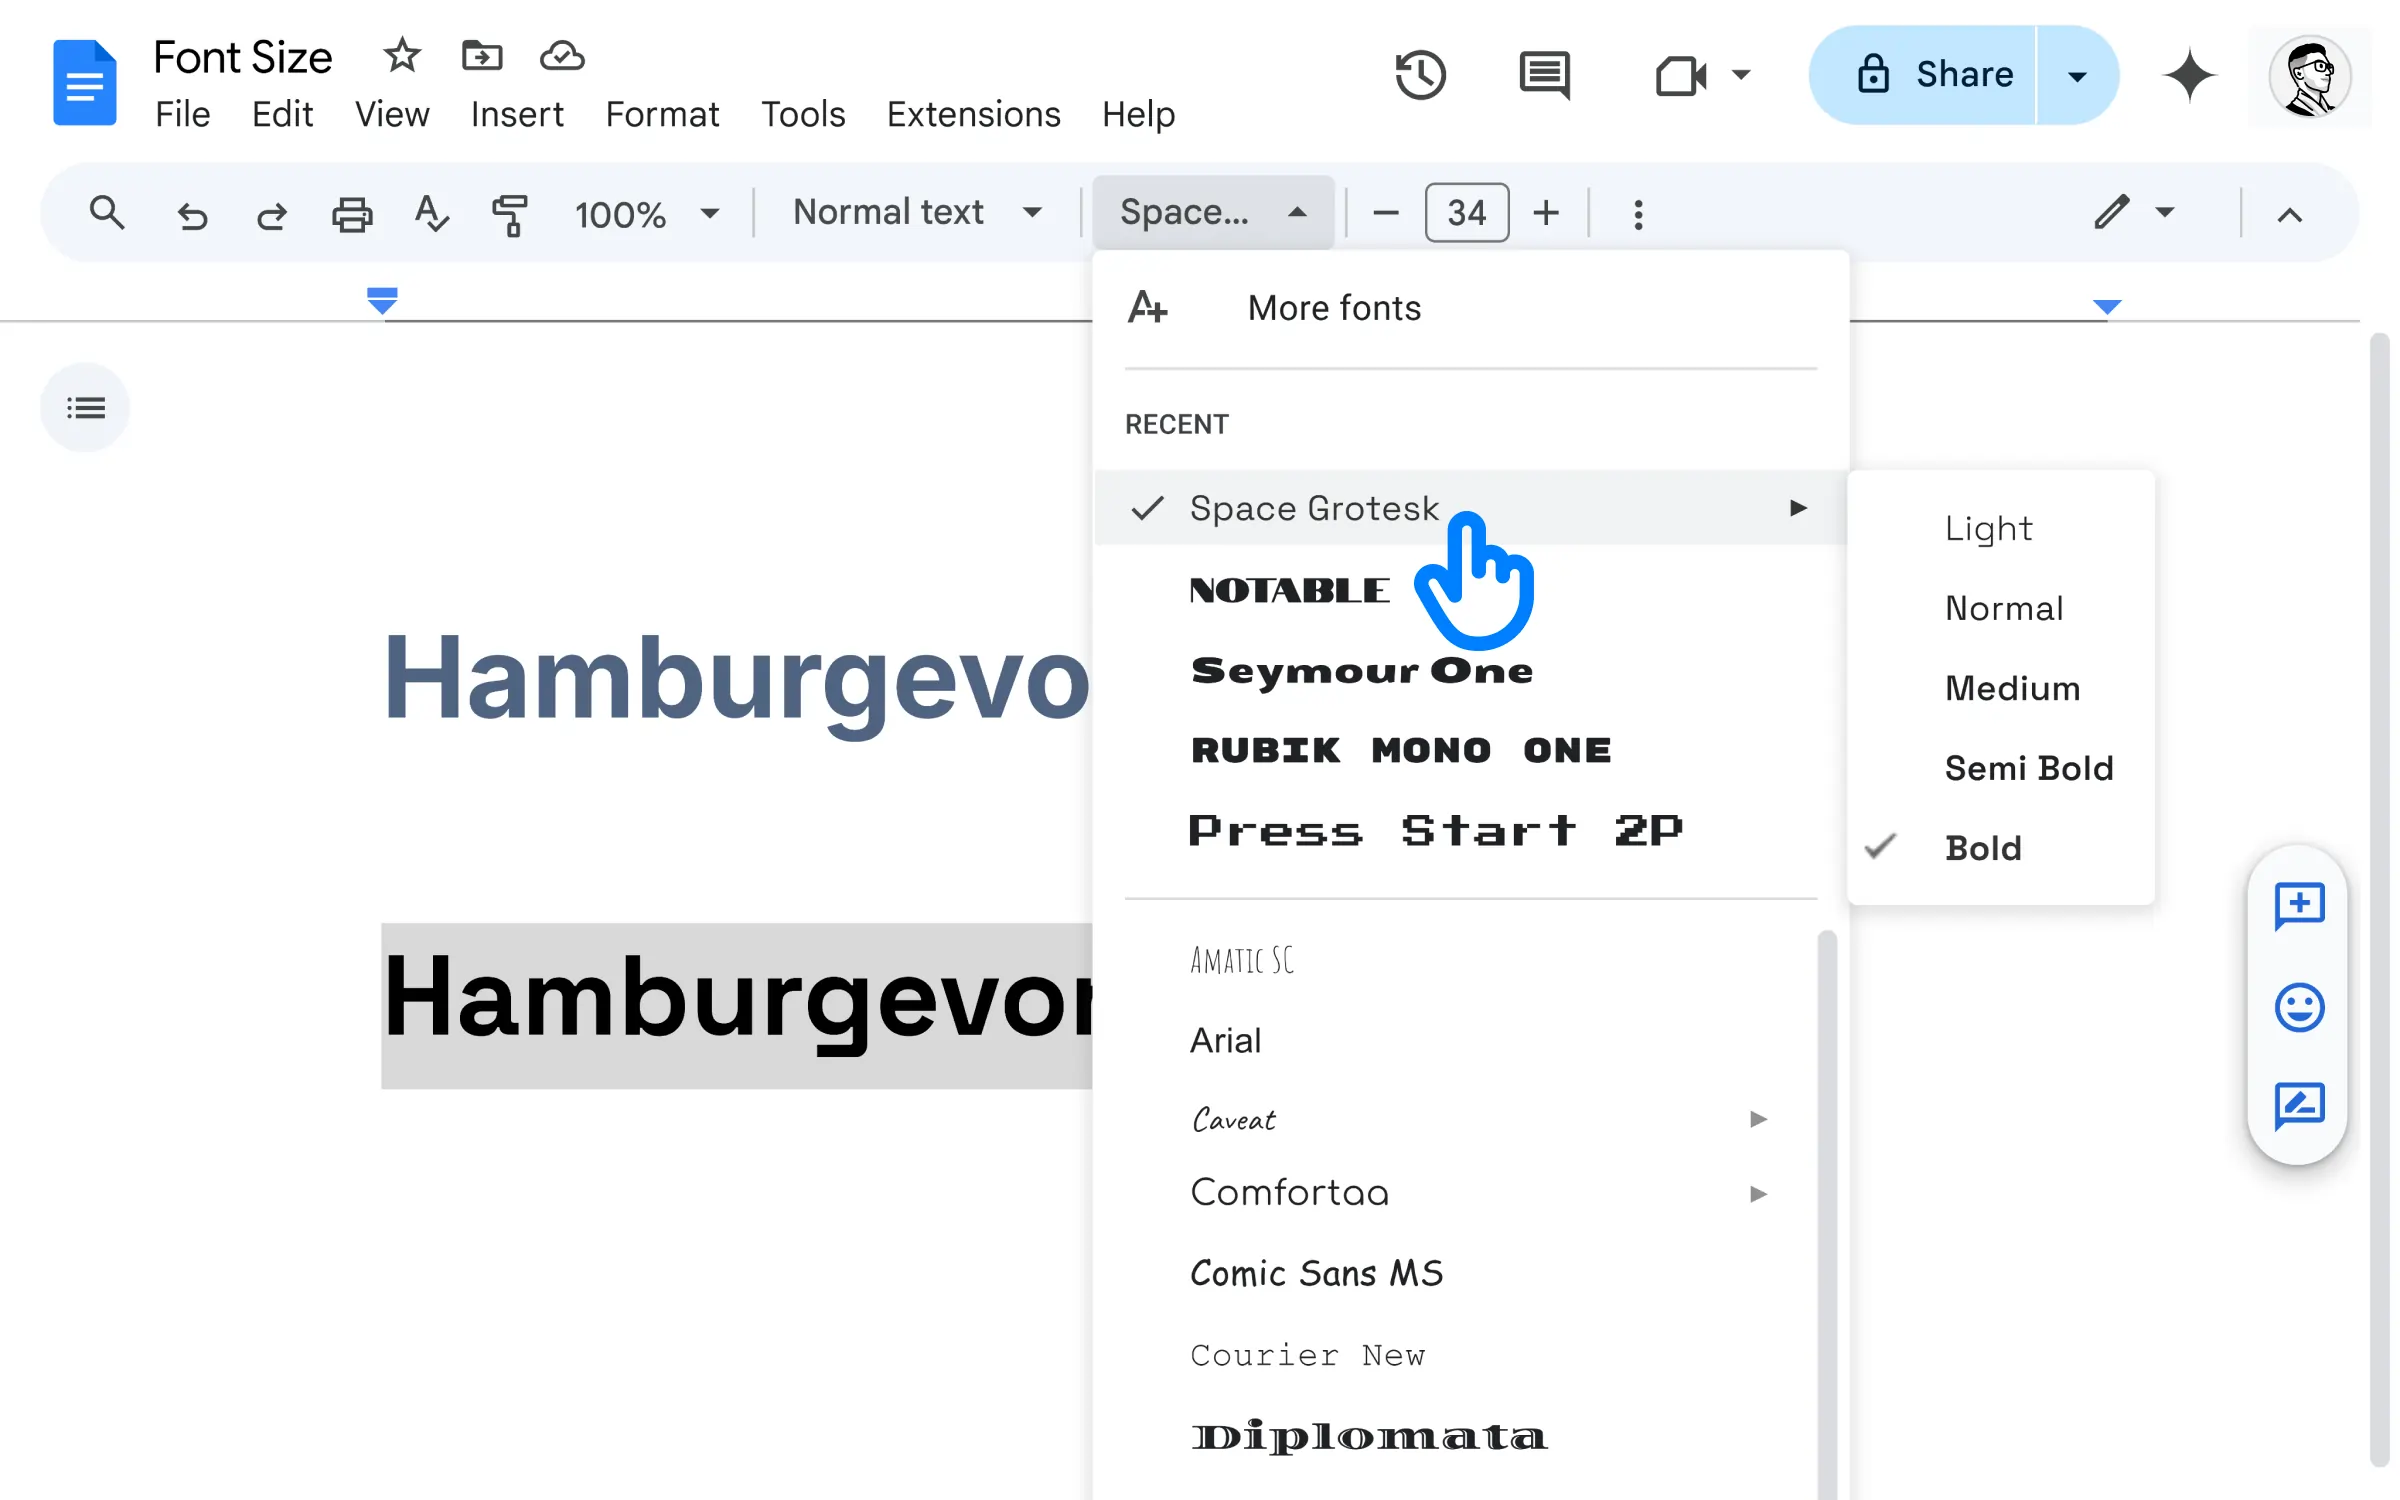
Task: Decrease font size with minus
Action: pyautogui.click(x=1386, y=213)
